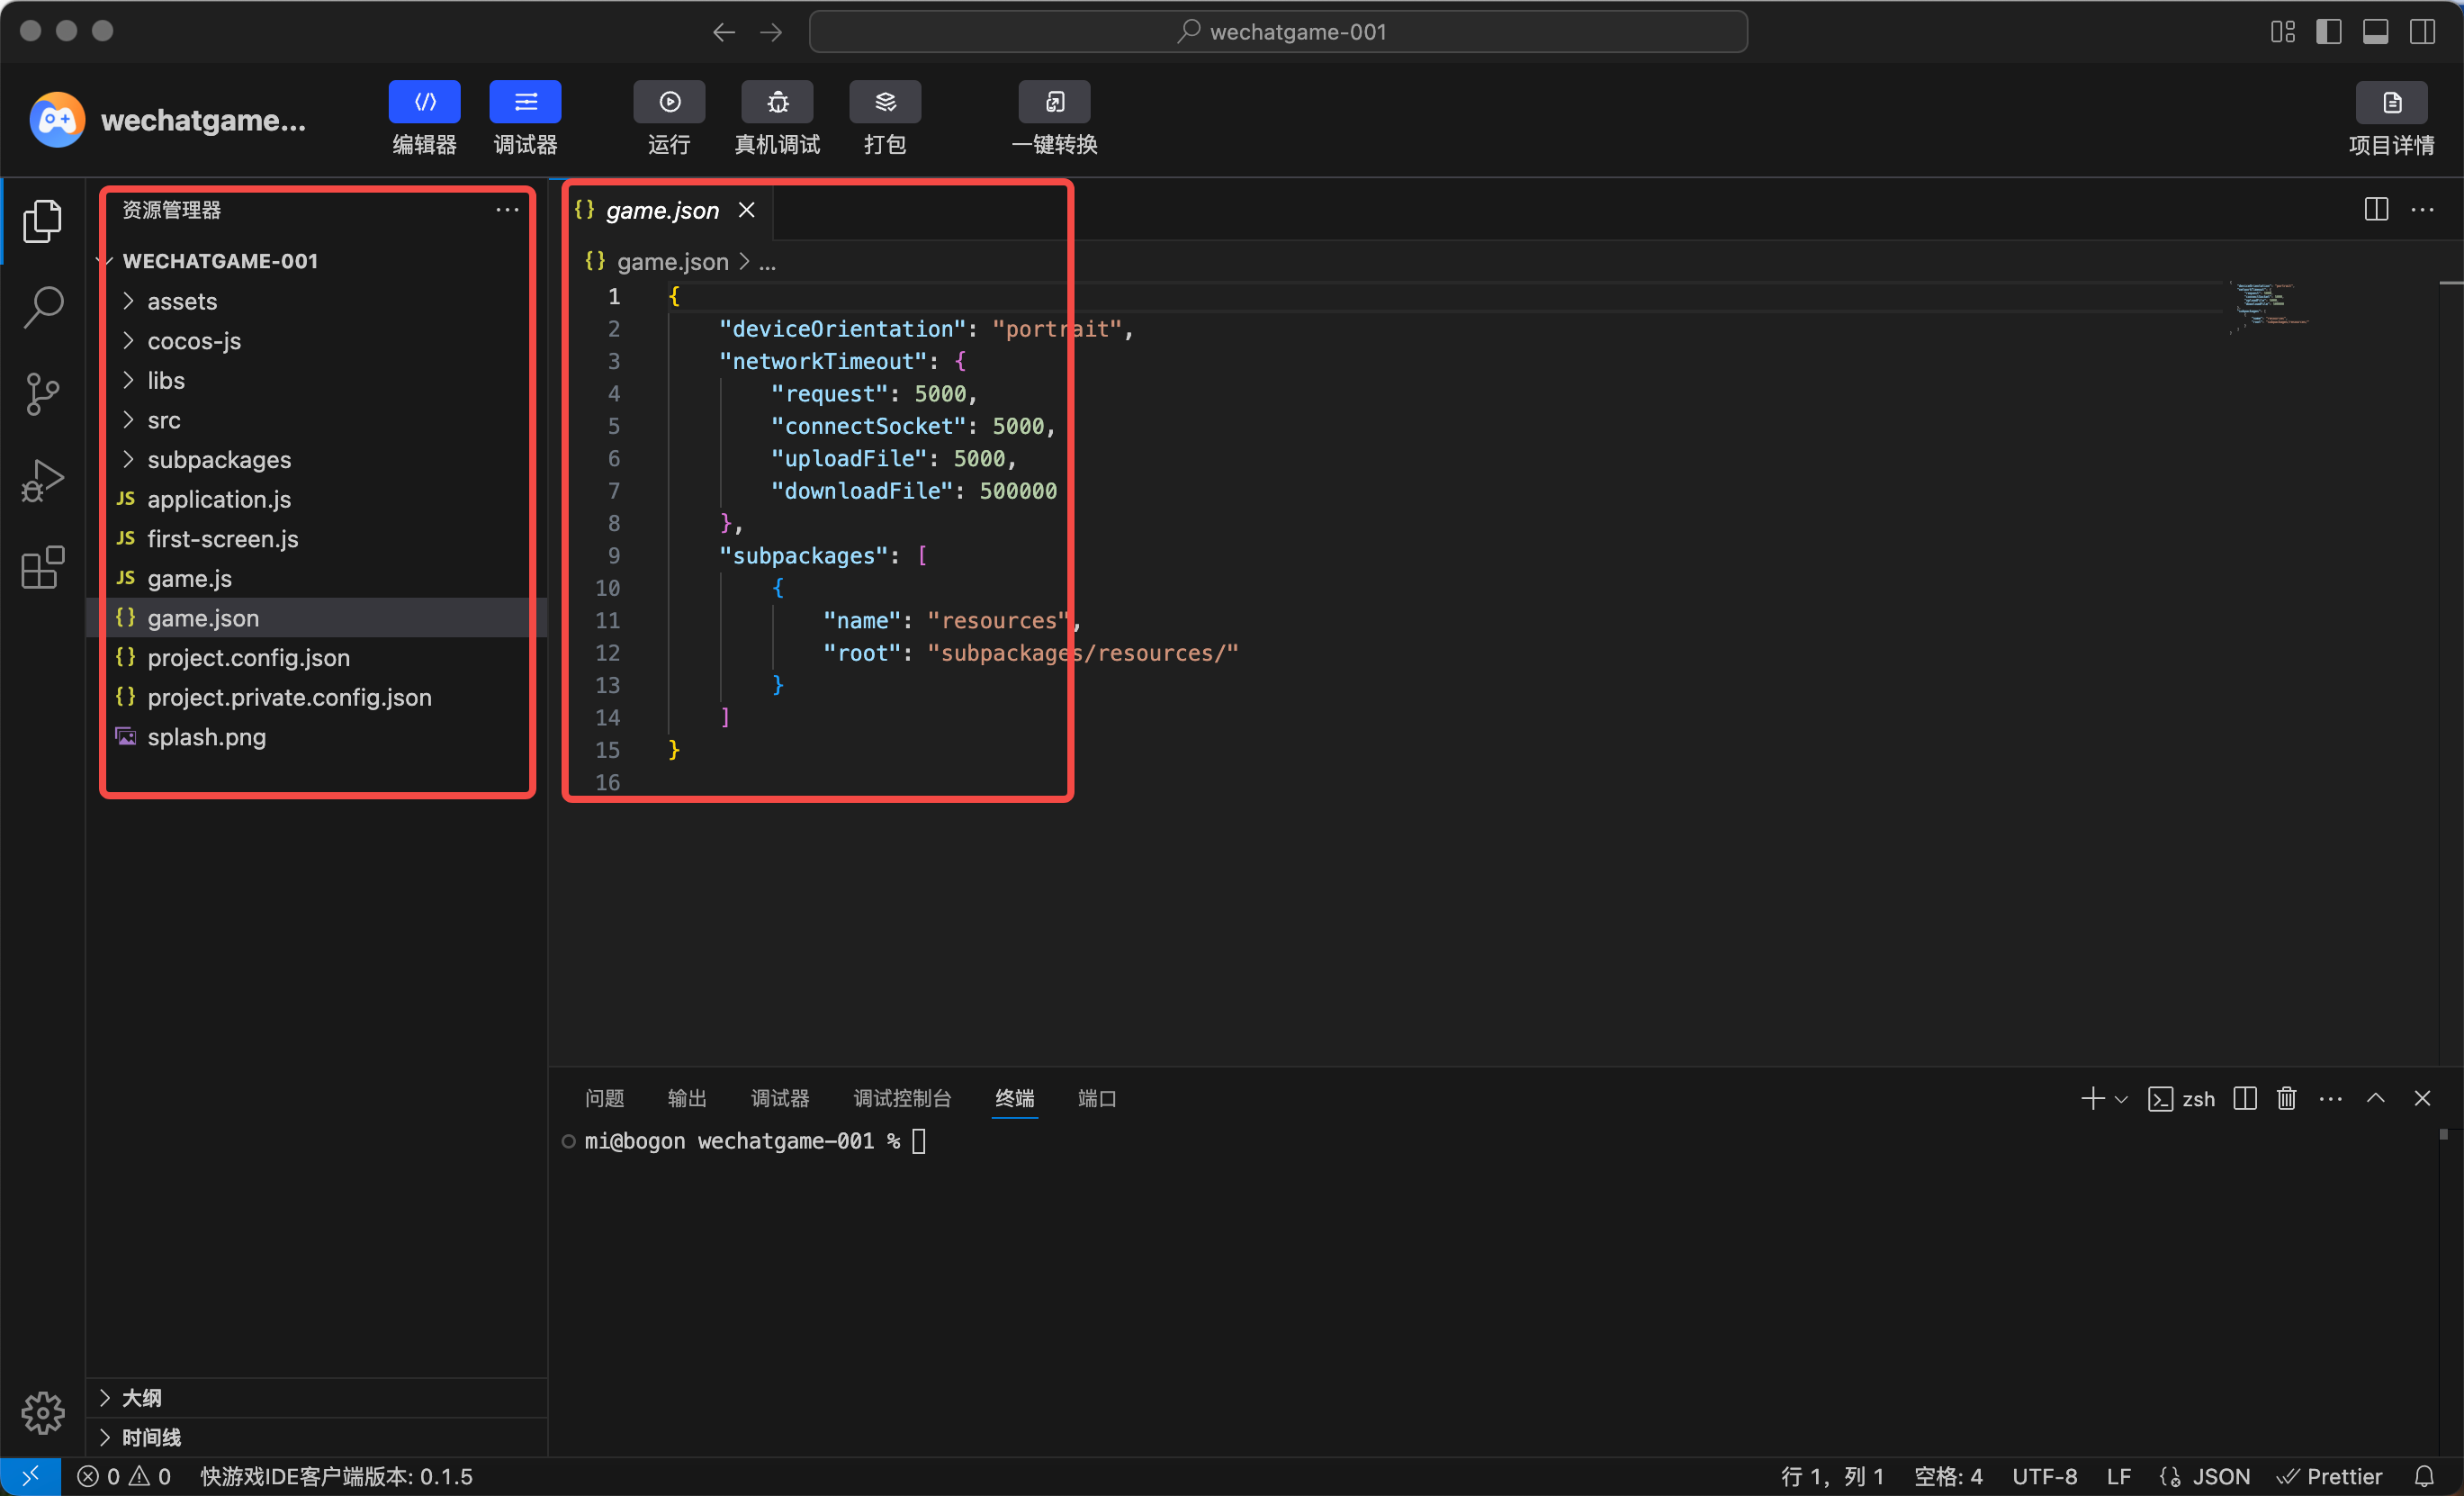Screen dimensions: 2464x1496
Task: Expand the assets folder
Action: point(182,301)
